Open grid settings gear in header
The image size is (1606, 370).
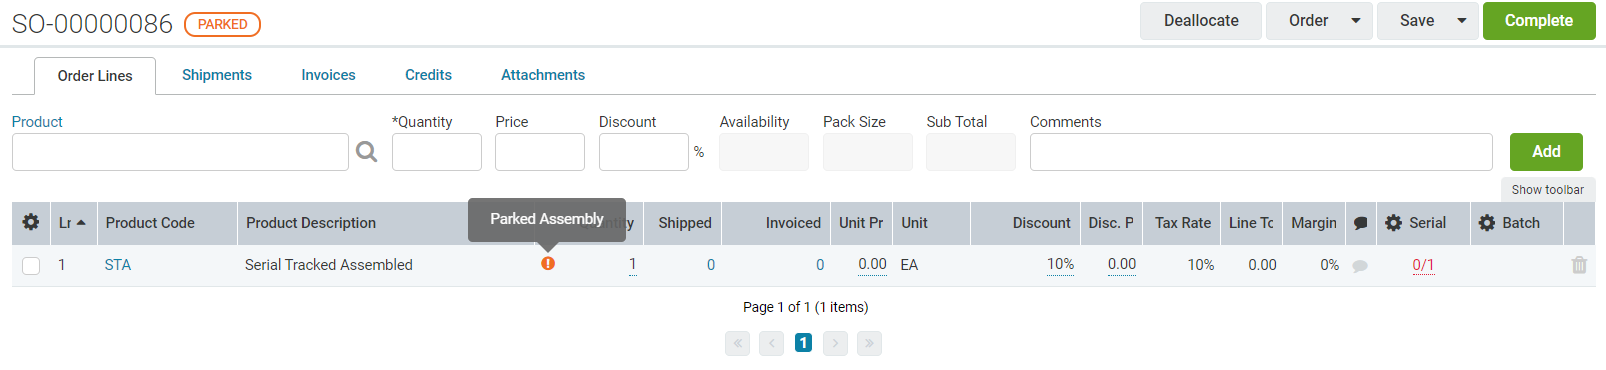pyautogui.click(x=31, y=223)
